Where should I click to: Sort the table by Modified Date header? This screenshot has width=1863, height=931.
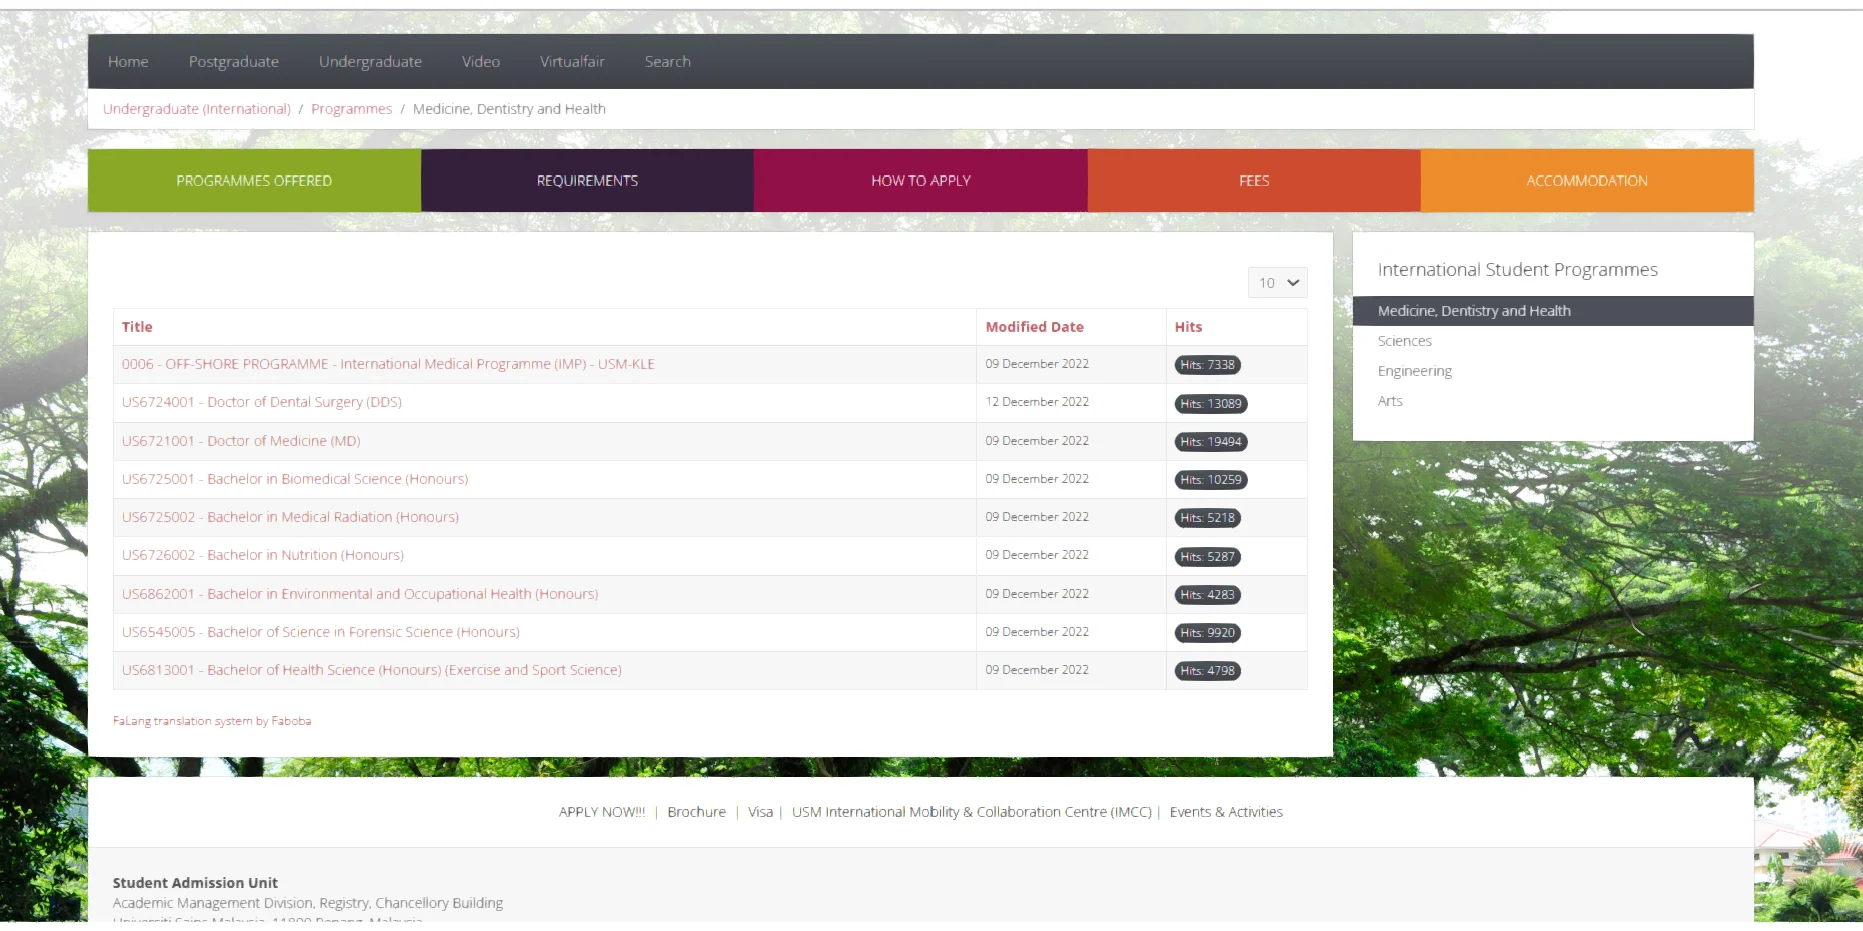pyautogui.click(x=1034, y=327)
